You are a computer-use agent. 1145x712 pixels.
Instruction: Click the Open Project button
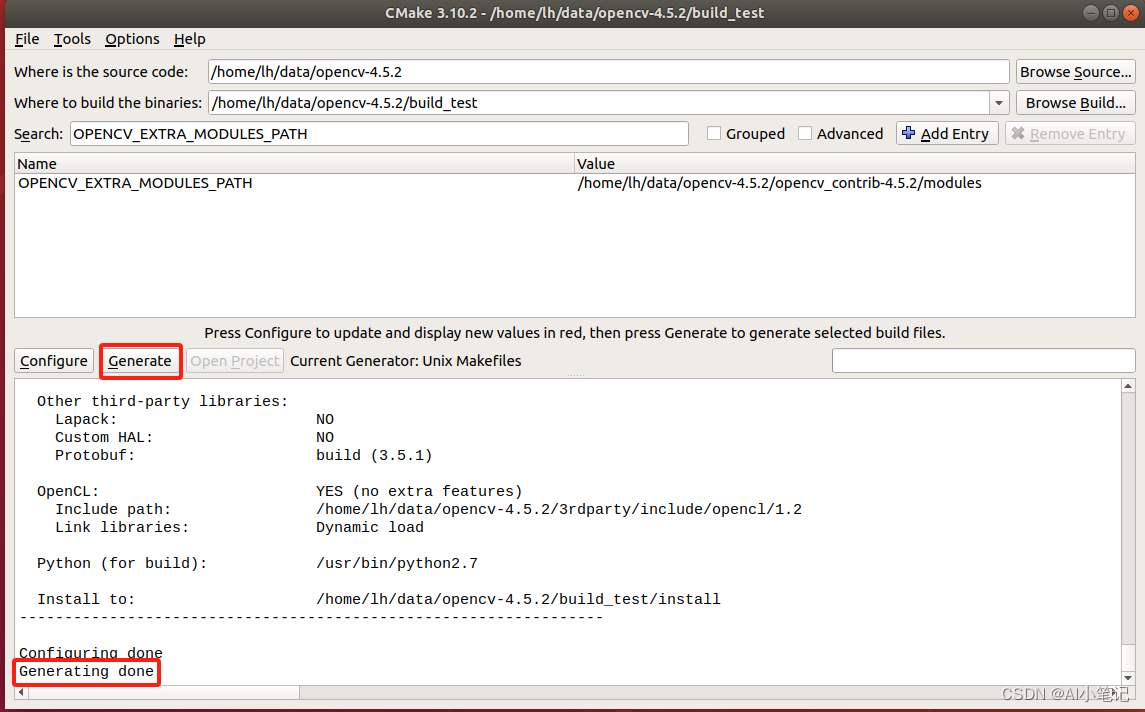[234, 361]
